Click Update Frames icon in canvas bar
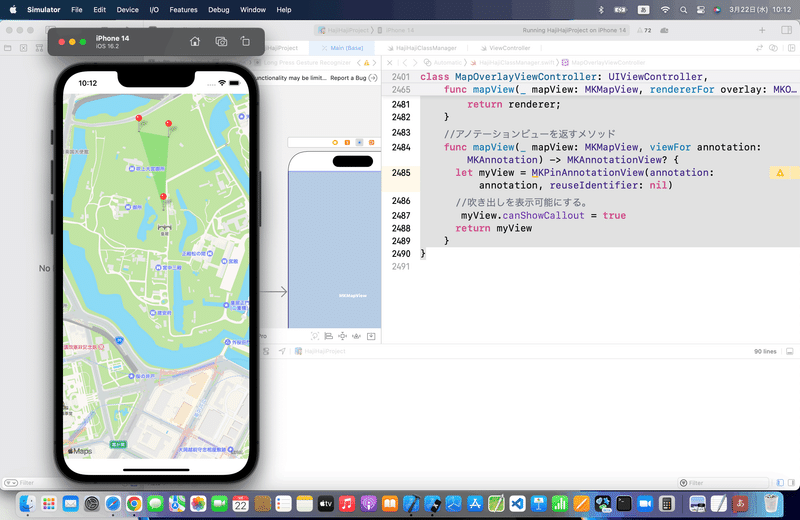The image size is (800, 520). coord(315,336)
